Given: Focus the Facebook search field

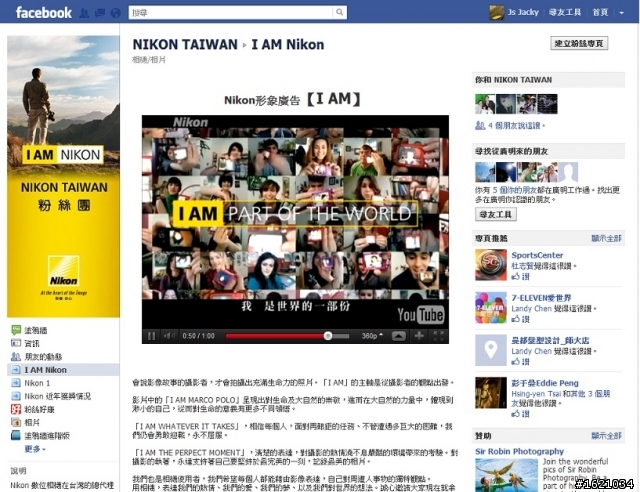Looking at the screenshot, I should click(x=231, y=12).
